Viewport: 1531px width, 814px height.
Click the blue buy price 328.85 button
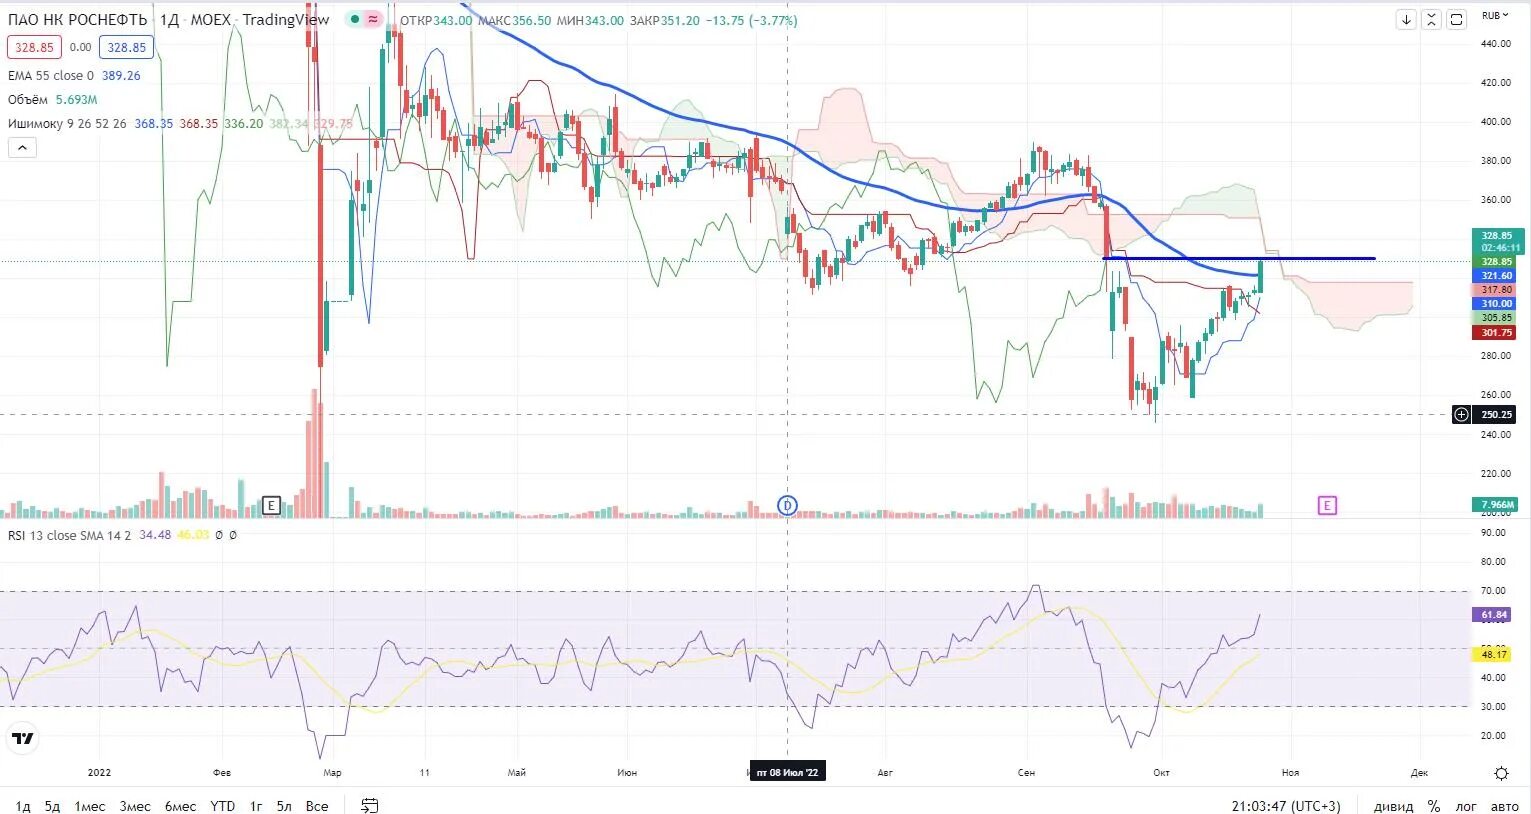(126, 47)
